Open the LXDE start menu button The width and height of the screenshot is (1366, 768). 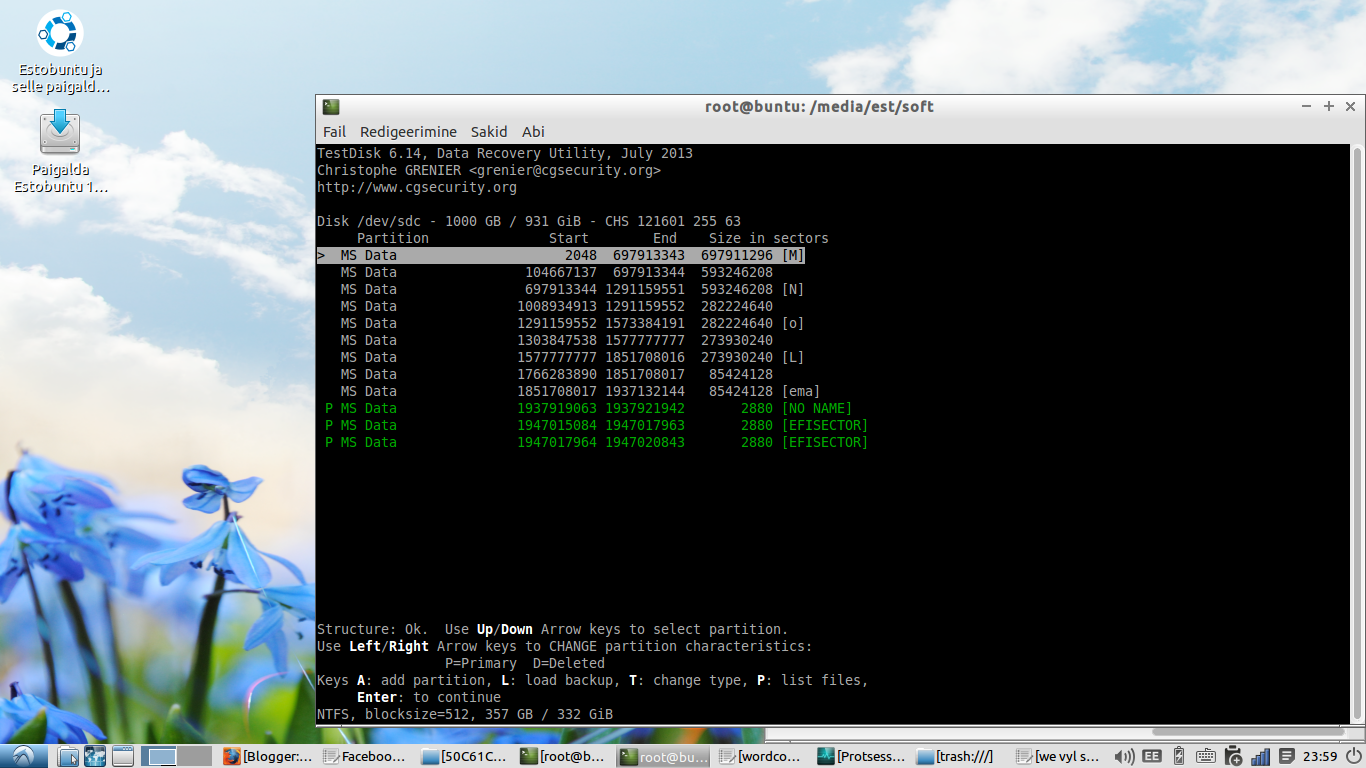pyautogui.click(x=24, y=756)
